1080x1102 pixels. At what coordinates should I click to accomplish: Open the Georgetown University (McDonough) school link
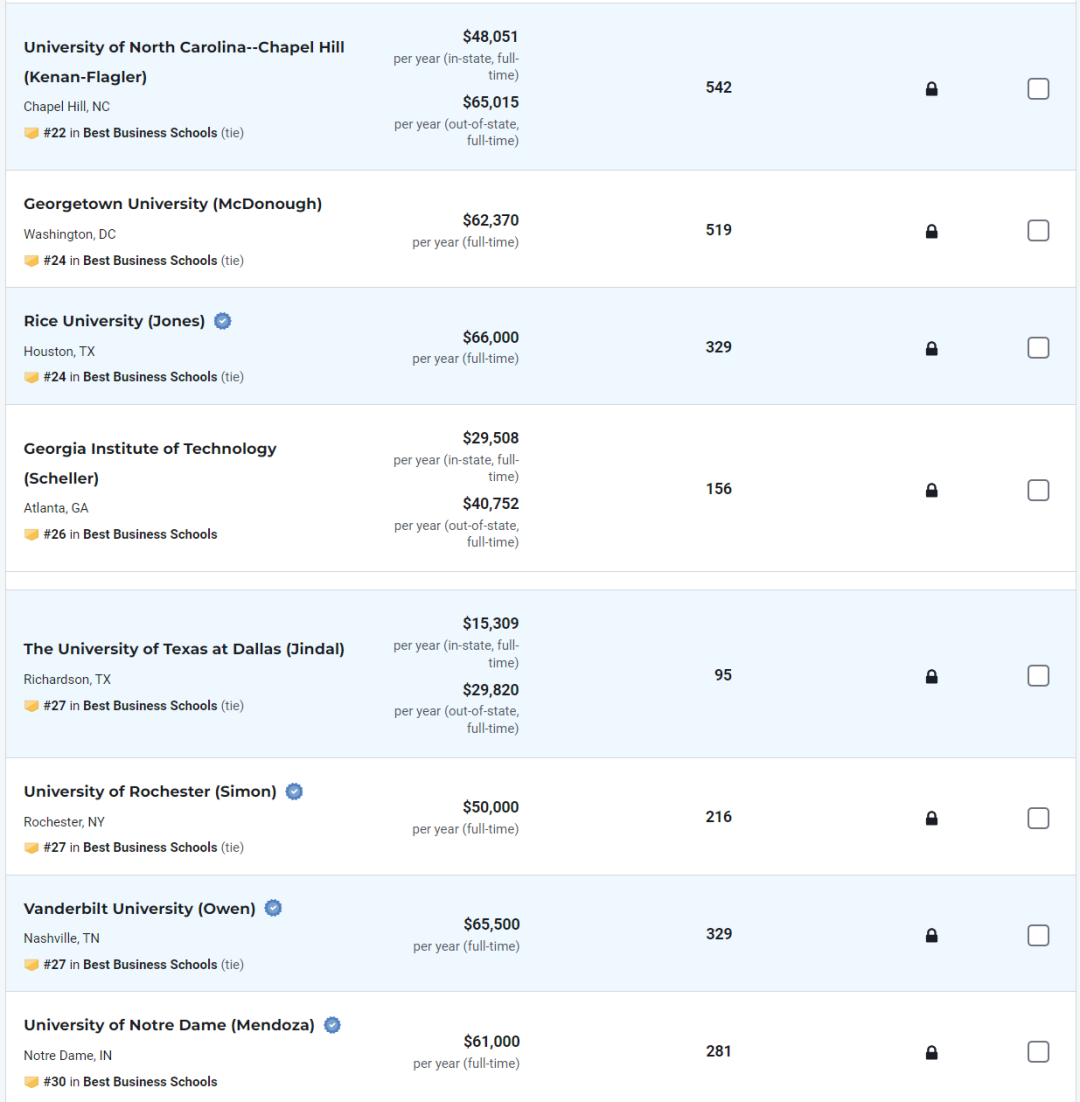pos(173,204)
